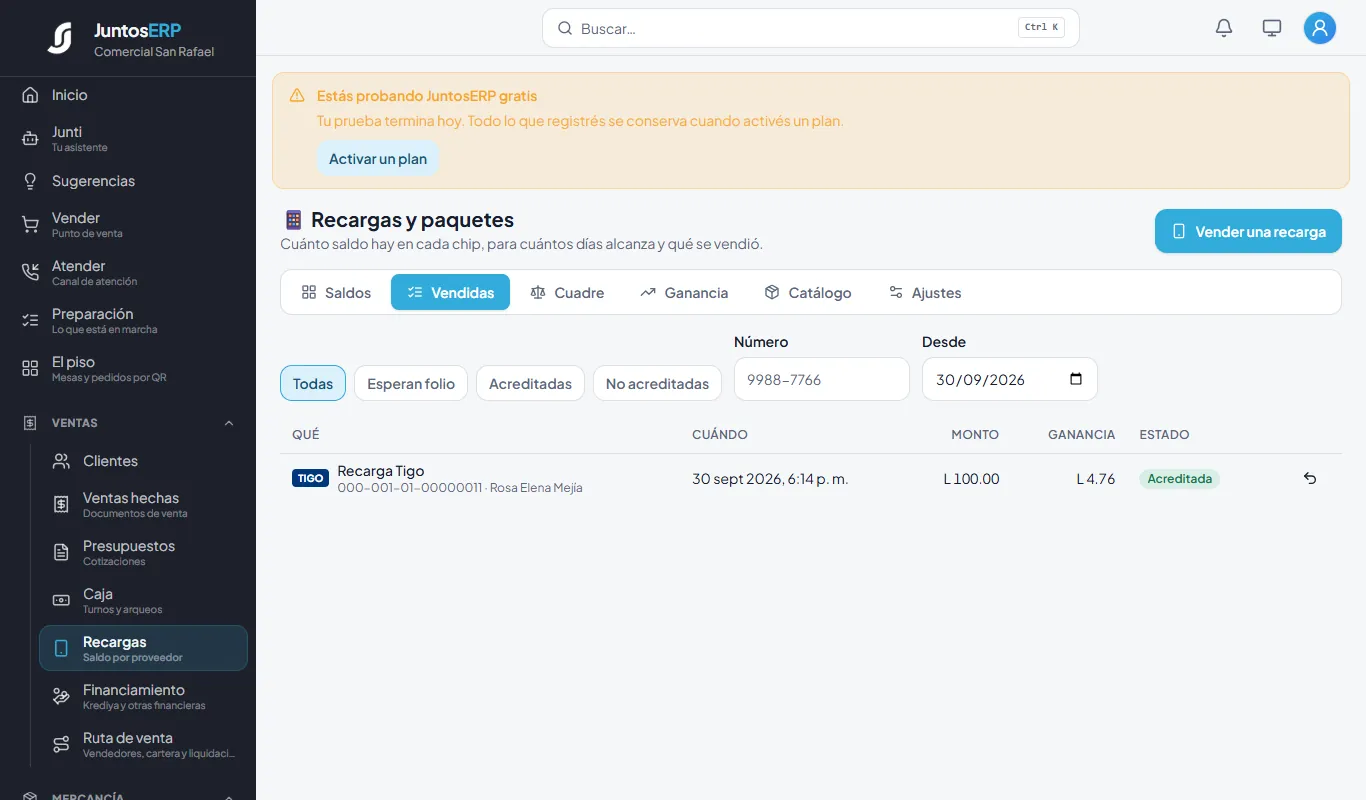Click the Recarga Tigo row title
This screenshot has width=1366, height=800.
(381, 471)
